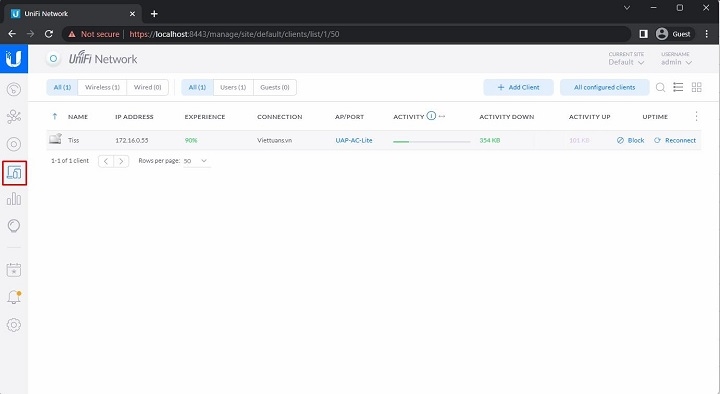
Task: Click the 90% experience value
Action: tap(191, 140)
